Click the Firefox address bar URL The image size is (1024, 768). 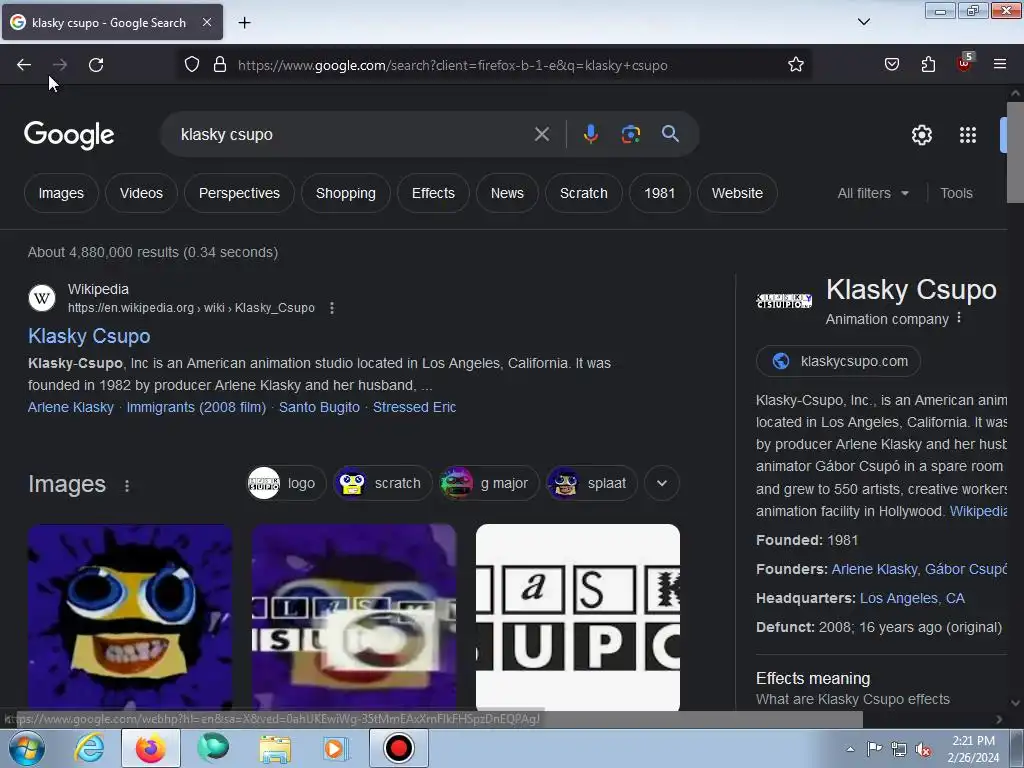tap(453, 65)
